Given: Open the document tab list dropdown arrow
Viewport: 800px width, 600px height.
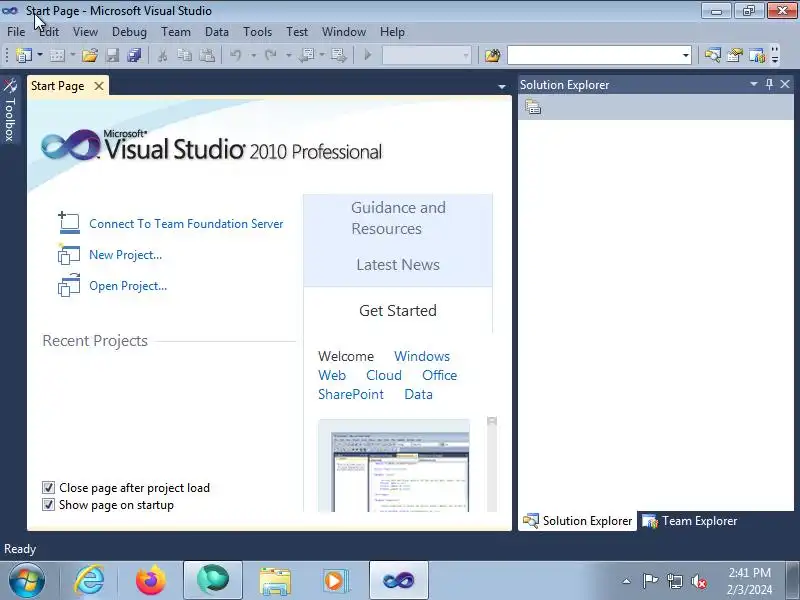Looking at the screenshot, I should pos(502,87).
